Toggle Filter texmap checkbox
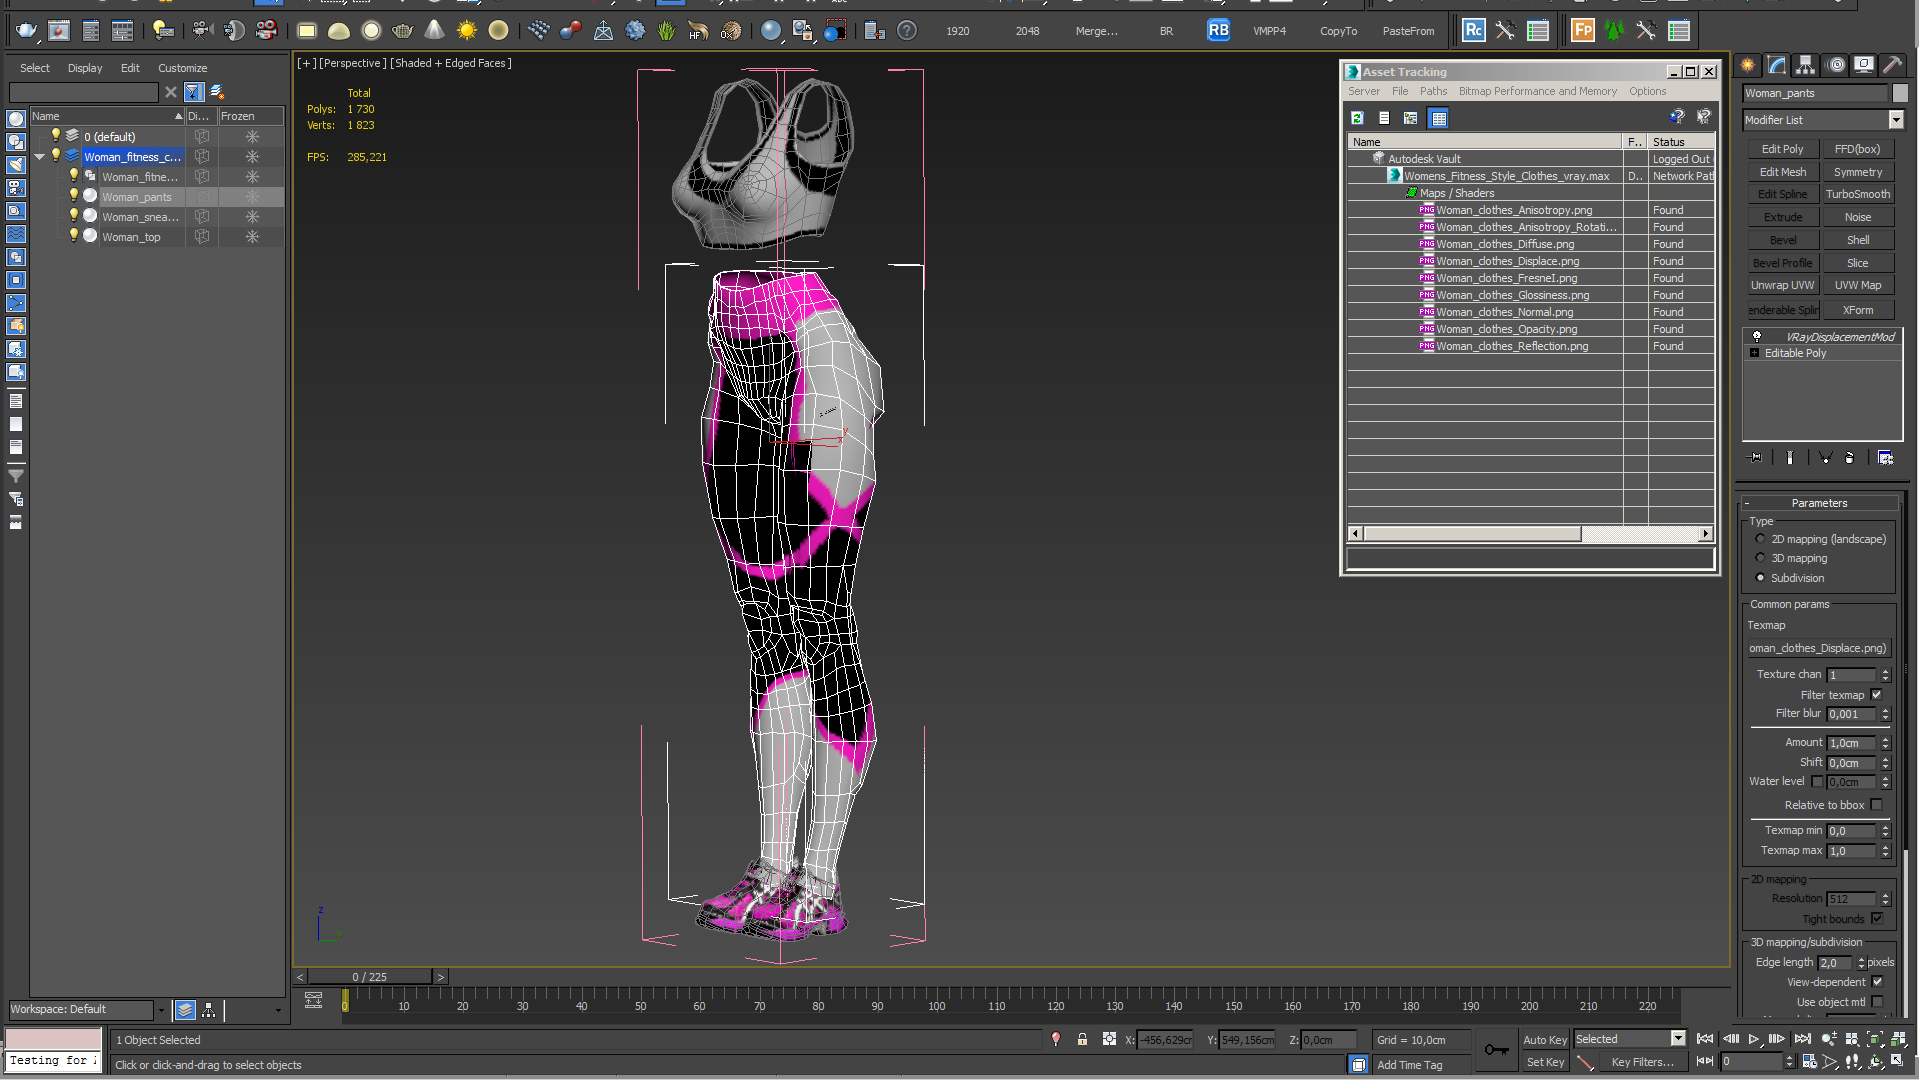Viewport: 1920px width, 1080px height. point(1876,695)
